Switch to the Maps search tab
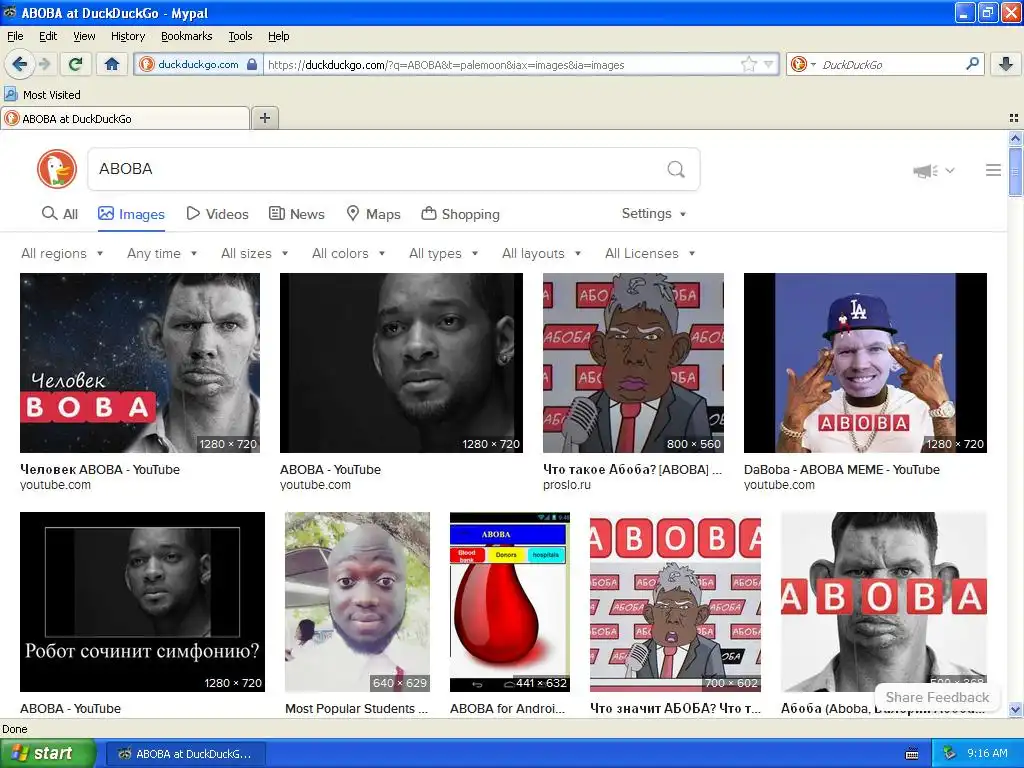1024x768 pixels. [373, 214]
